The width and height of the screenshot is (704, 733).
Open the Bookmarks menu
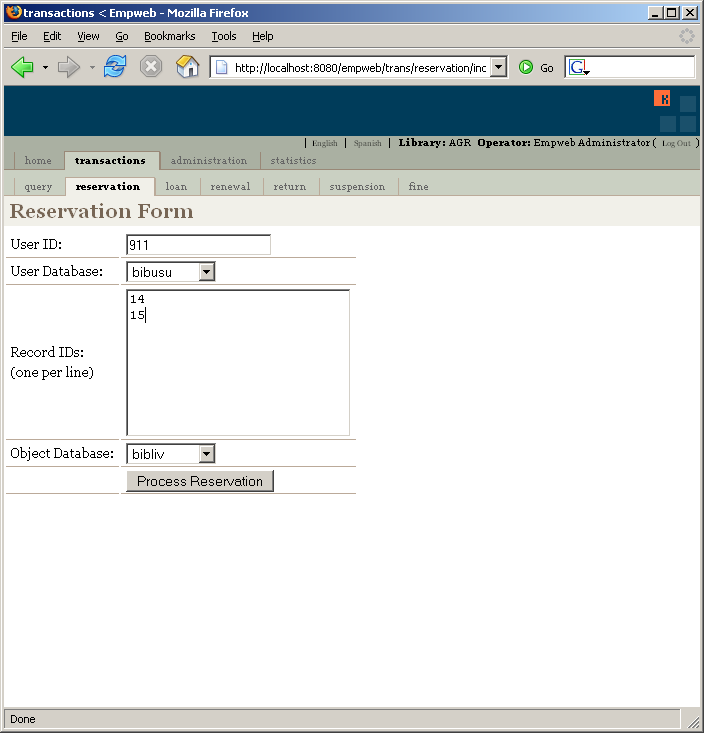point(170,36)
